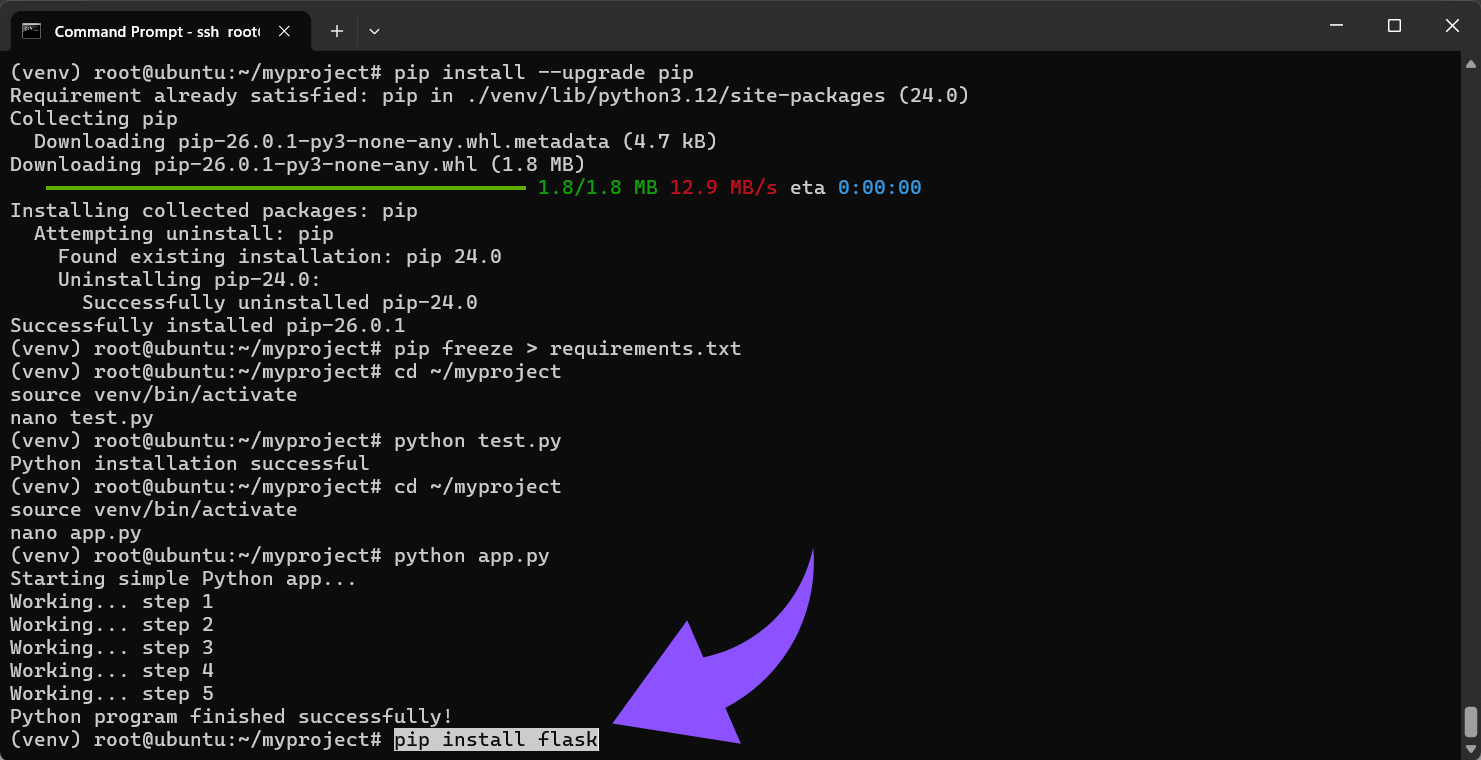Open a new terminal tab
Image resolution: width=1481 pixels, height=760 pixels.
coord(337,31)
